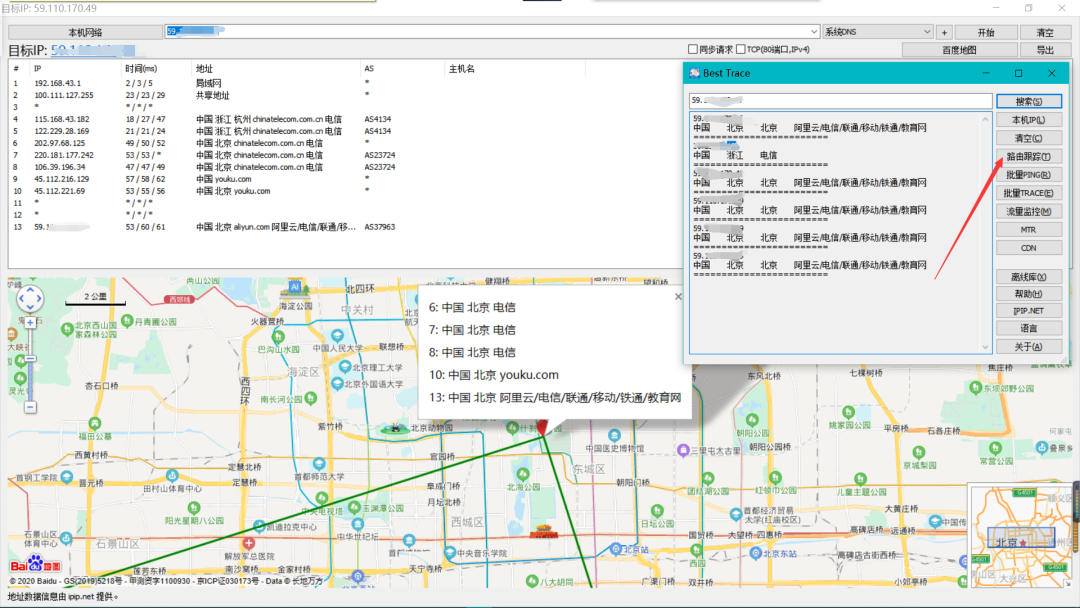Close the map hop info popup
The height and width of the screenshot is (608, 1080).
pyautogui.click(x=678, y=296)
